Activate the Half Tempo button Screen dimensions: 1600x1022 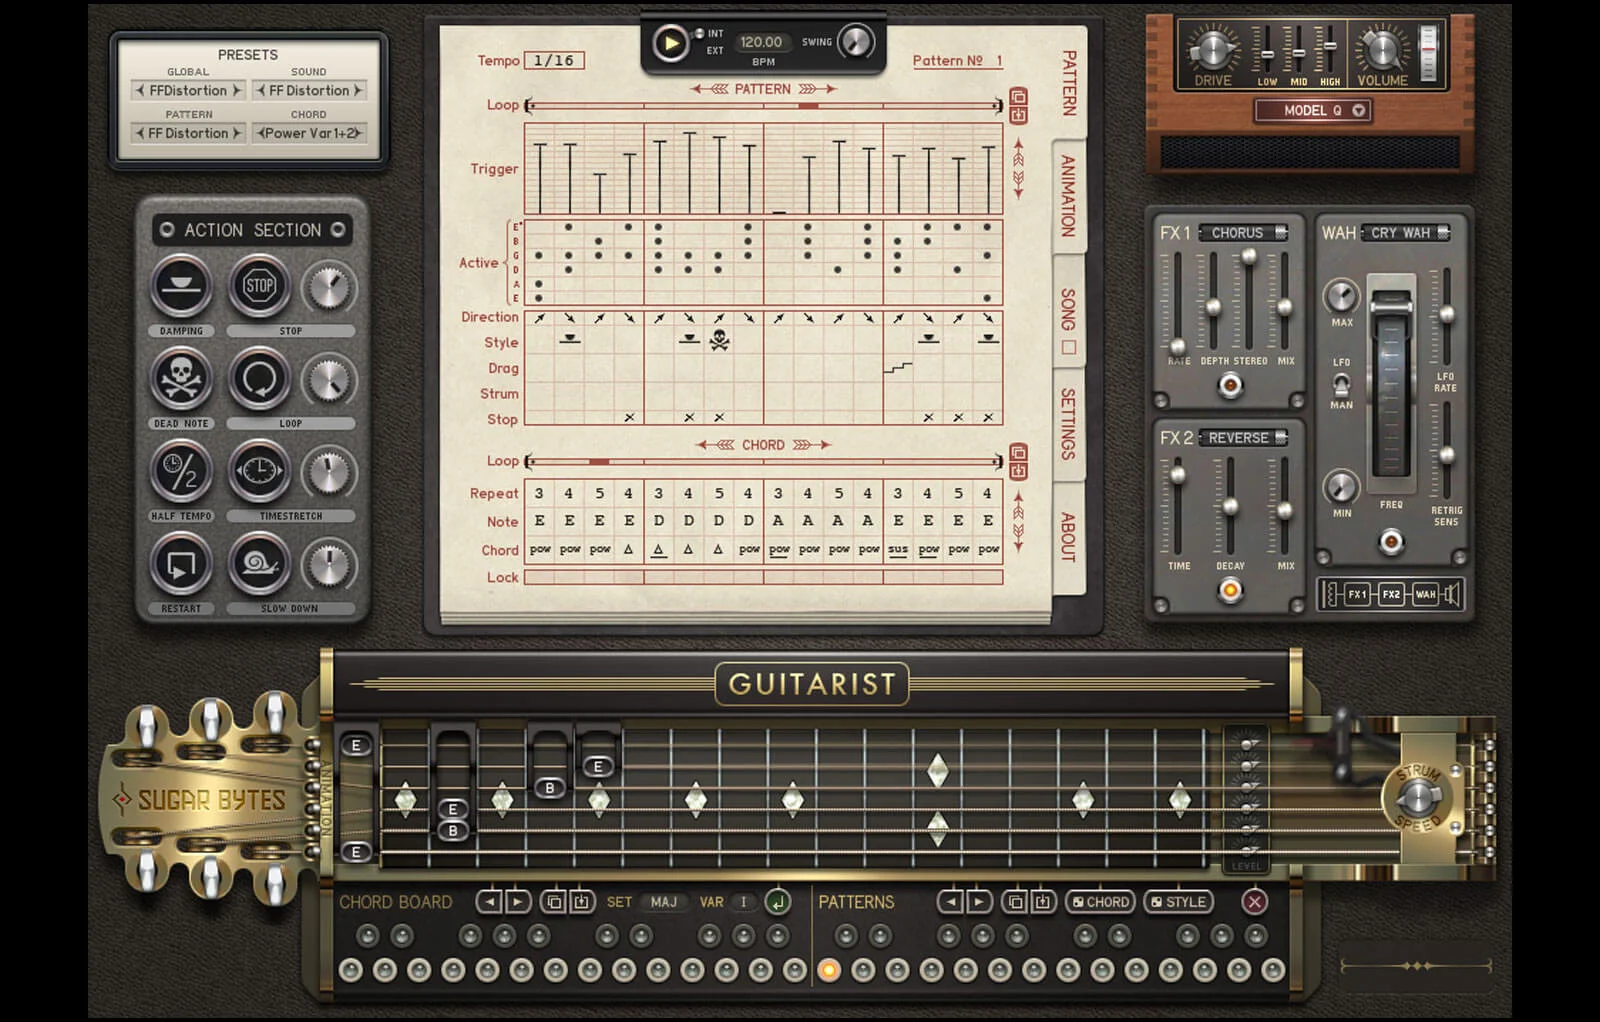181,472
